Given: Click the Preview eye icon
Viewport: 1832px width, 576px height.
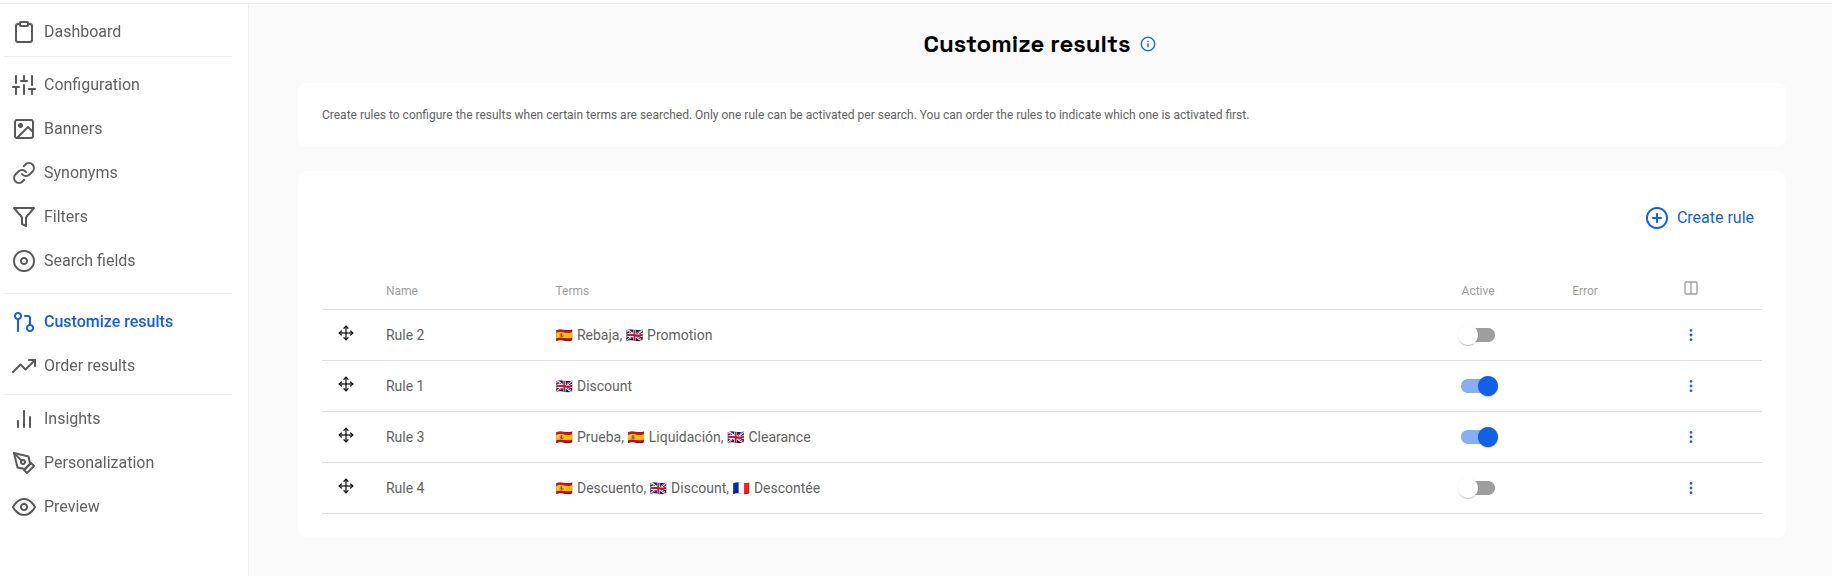Looking at the screenshot, I should pyautogui.click(x=24, y=507).
